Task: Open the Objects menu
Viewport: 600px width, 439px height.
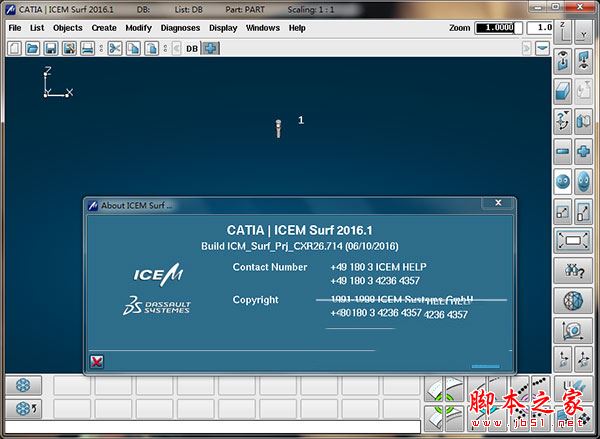Action: (x=68, y=28)
